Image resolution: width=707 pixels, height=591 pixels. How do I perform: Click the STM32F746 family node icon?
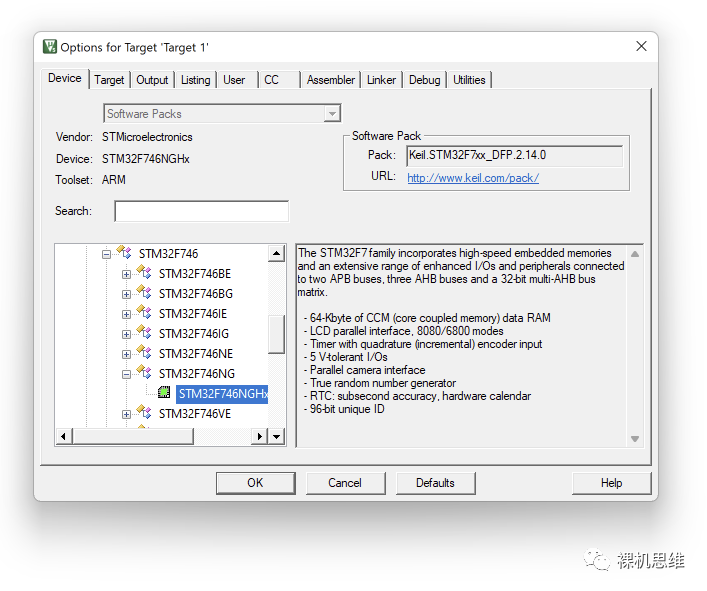point(124,252)
